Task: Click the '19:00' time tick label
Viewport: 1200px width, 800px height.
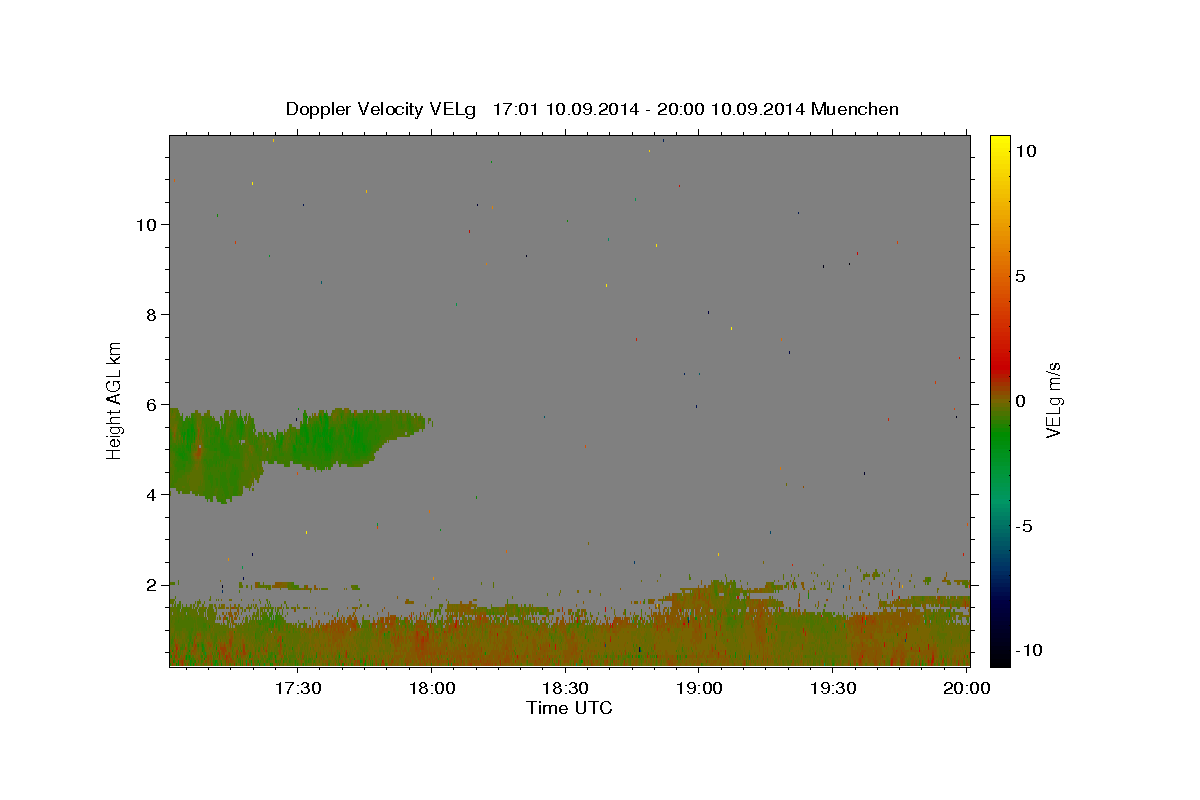Action: (x=700, y=688)
